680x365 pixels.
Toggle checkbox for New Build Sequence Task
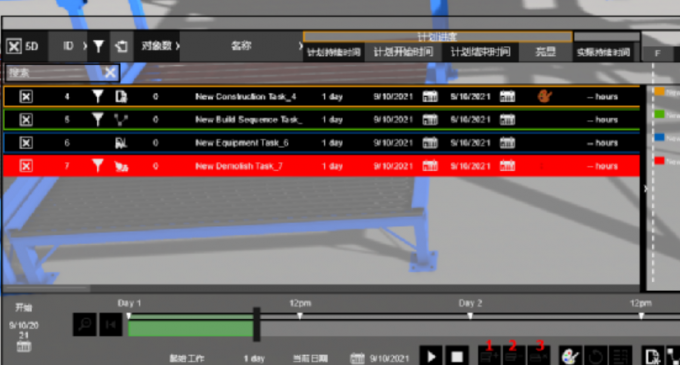[x=26, y=119]
